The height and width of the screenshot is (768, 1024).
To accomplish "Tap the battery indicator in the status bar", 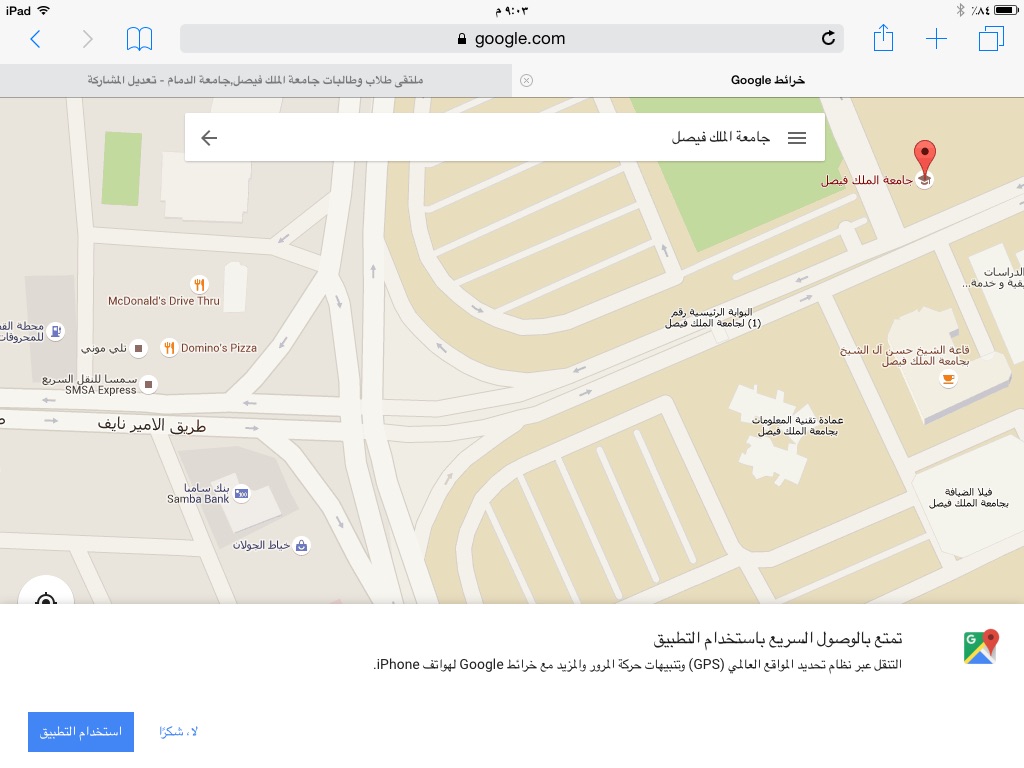I will click(x=1006, y=10).
